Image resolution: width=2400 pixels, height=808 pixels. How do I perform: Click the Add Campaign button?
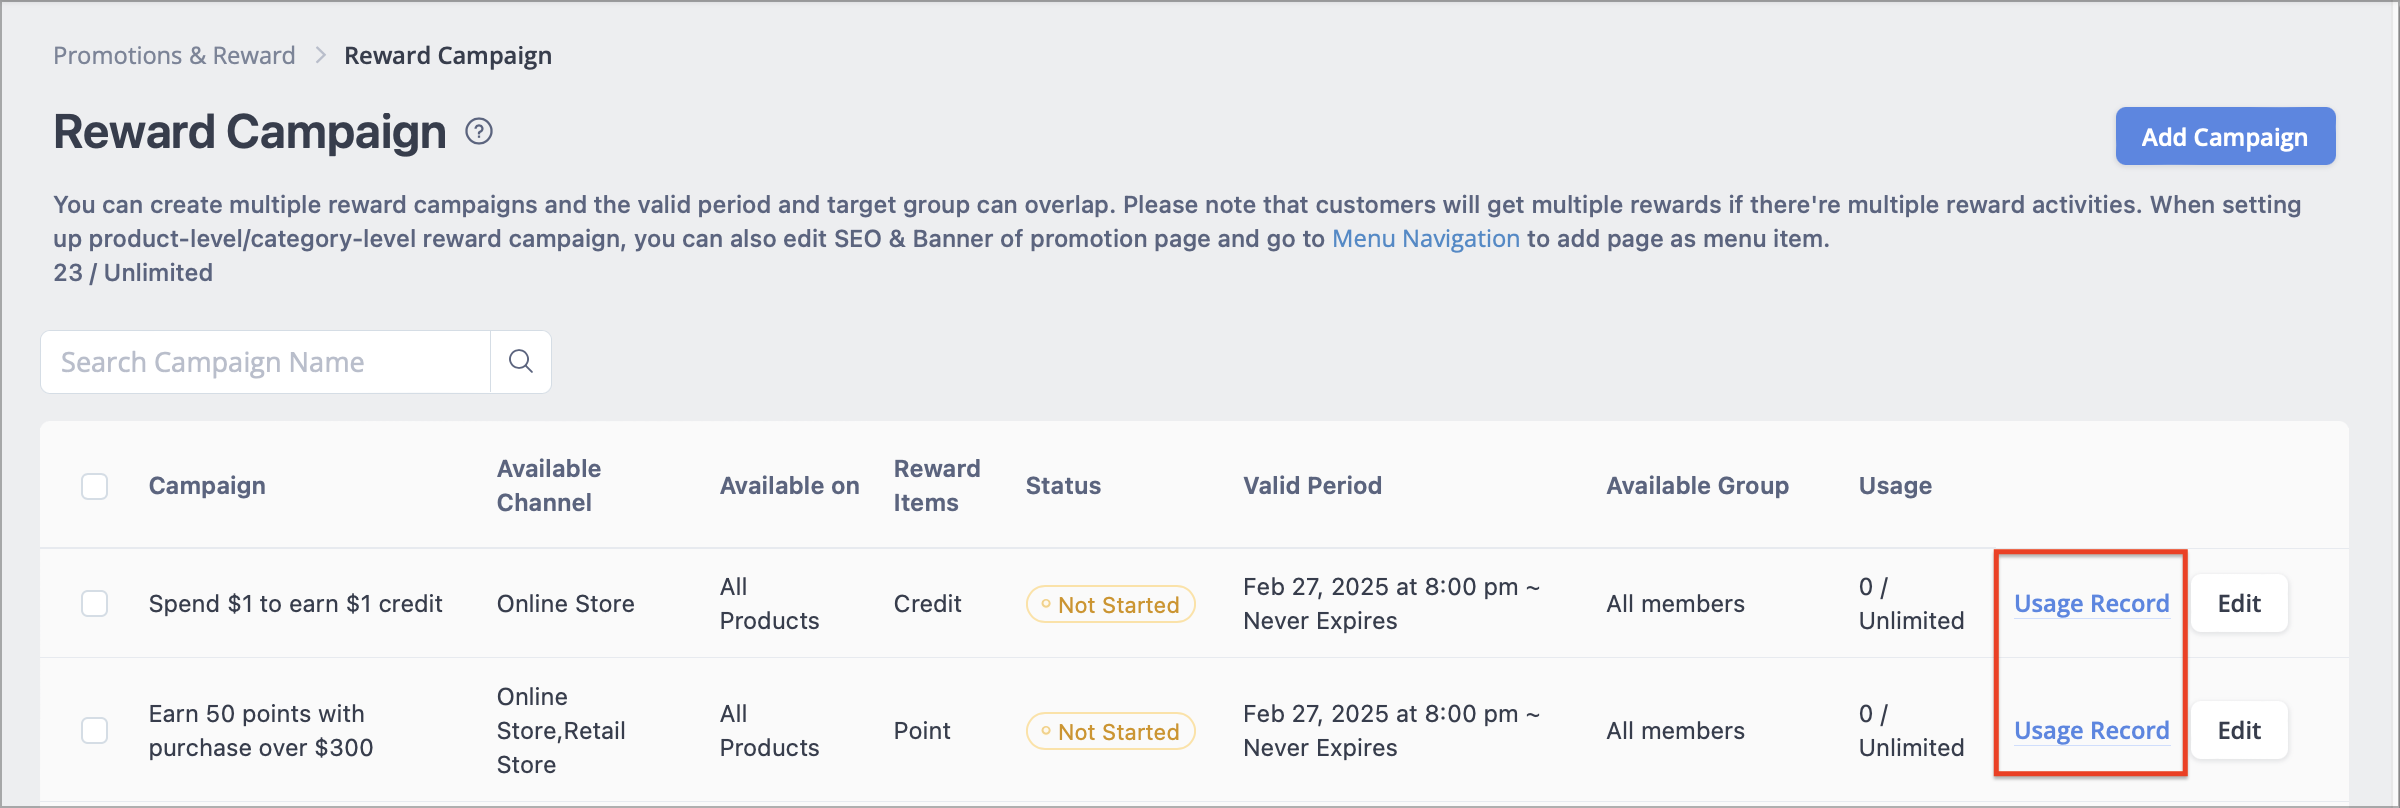pos(2224,137)
